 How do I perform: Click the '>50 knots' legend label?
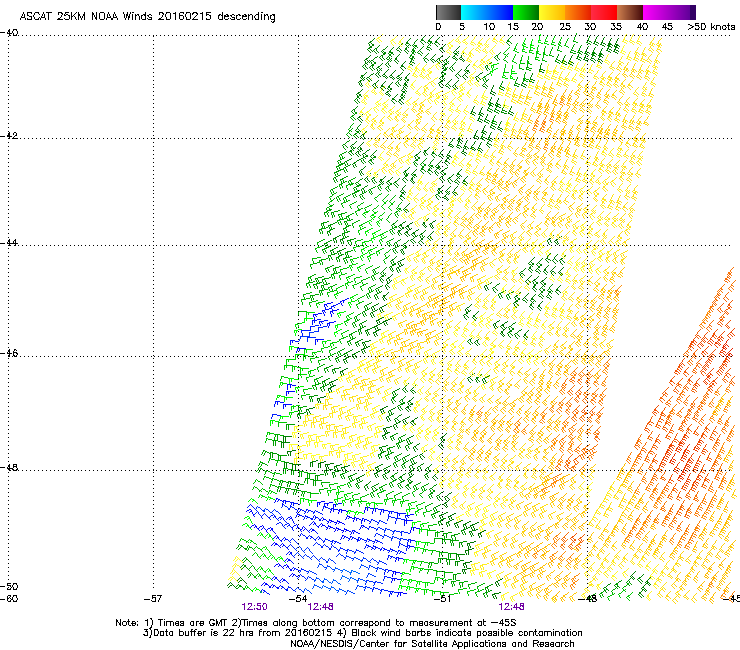point(711,27)
